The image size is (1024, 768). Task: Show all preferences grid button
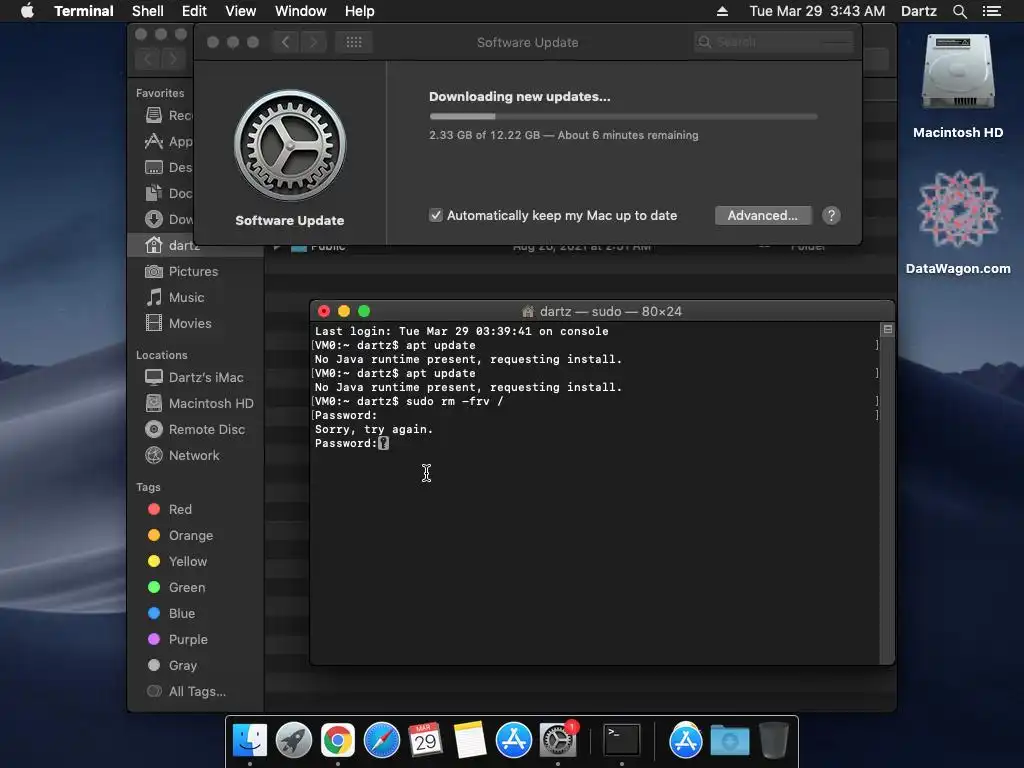point(353,42)
